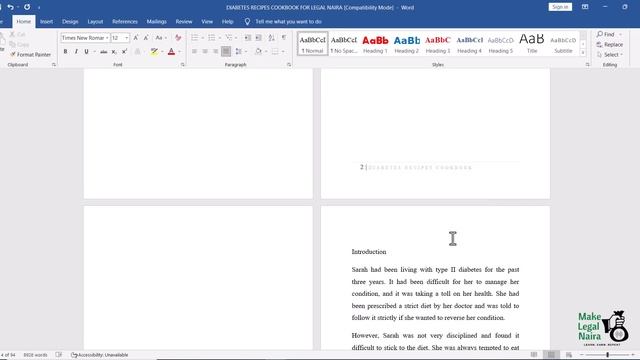
Task: Click the Borders icon in Paragraph group
Action: [275, 51]
